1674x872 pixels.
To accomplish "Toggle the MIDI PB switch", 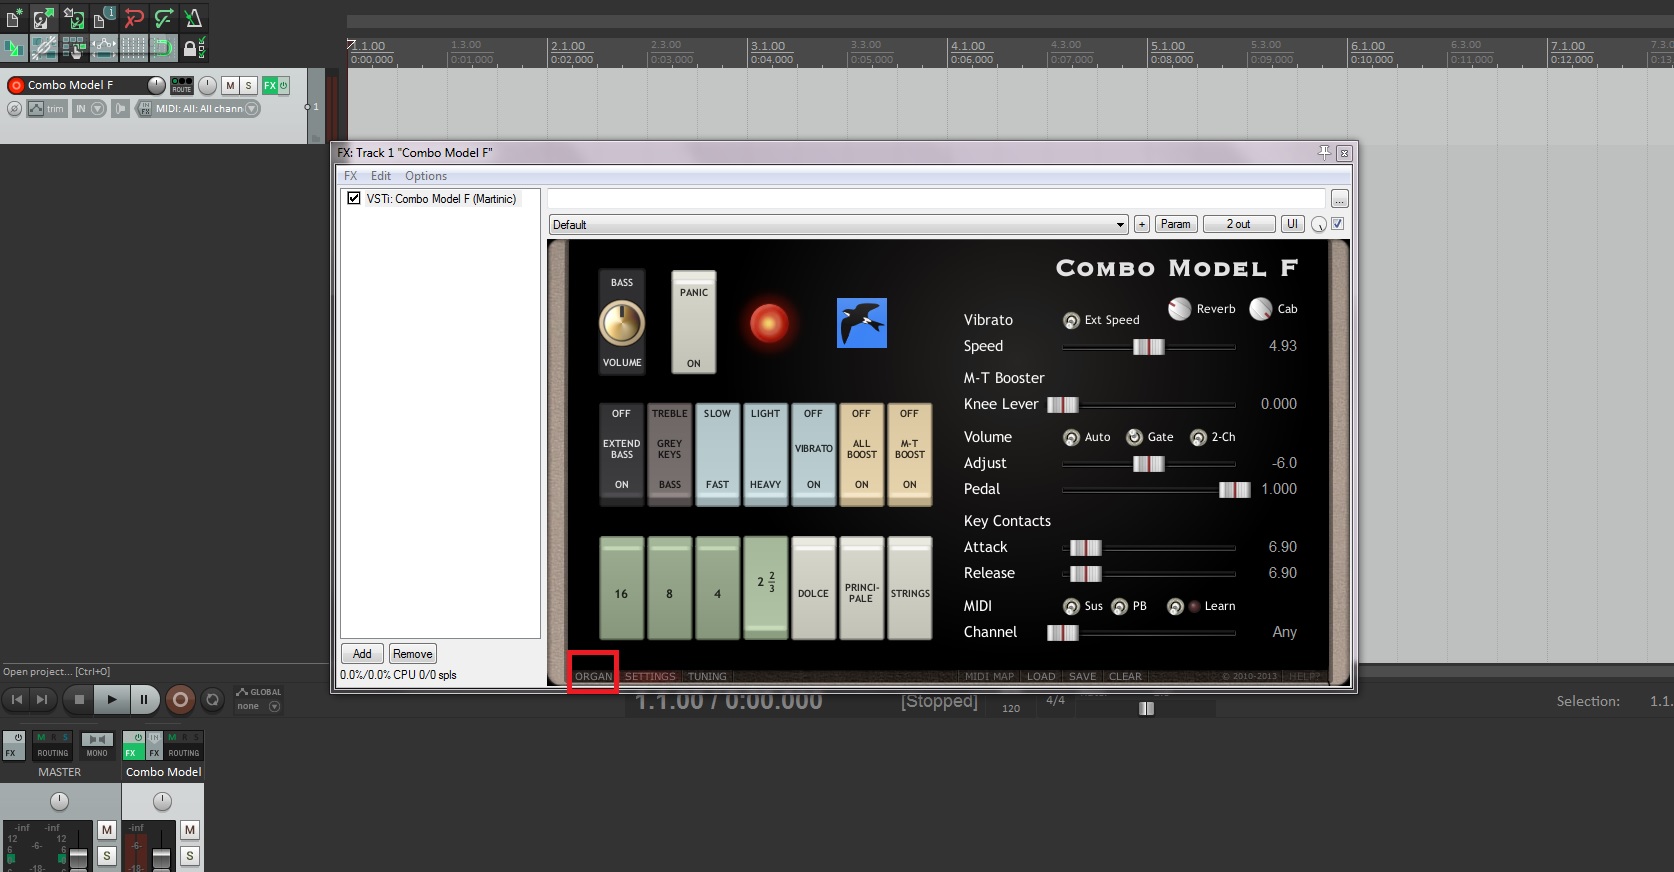I will pos(1119,606).
